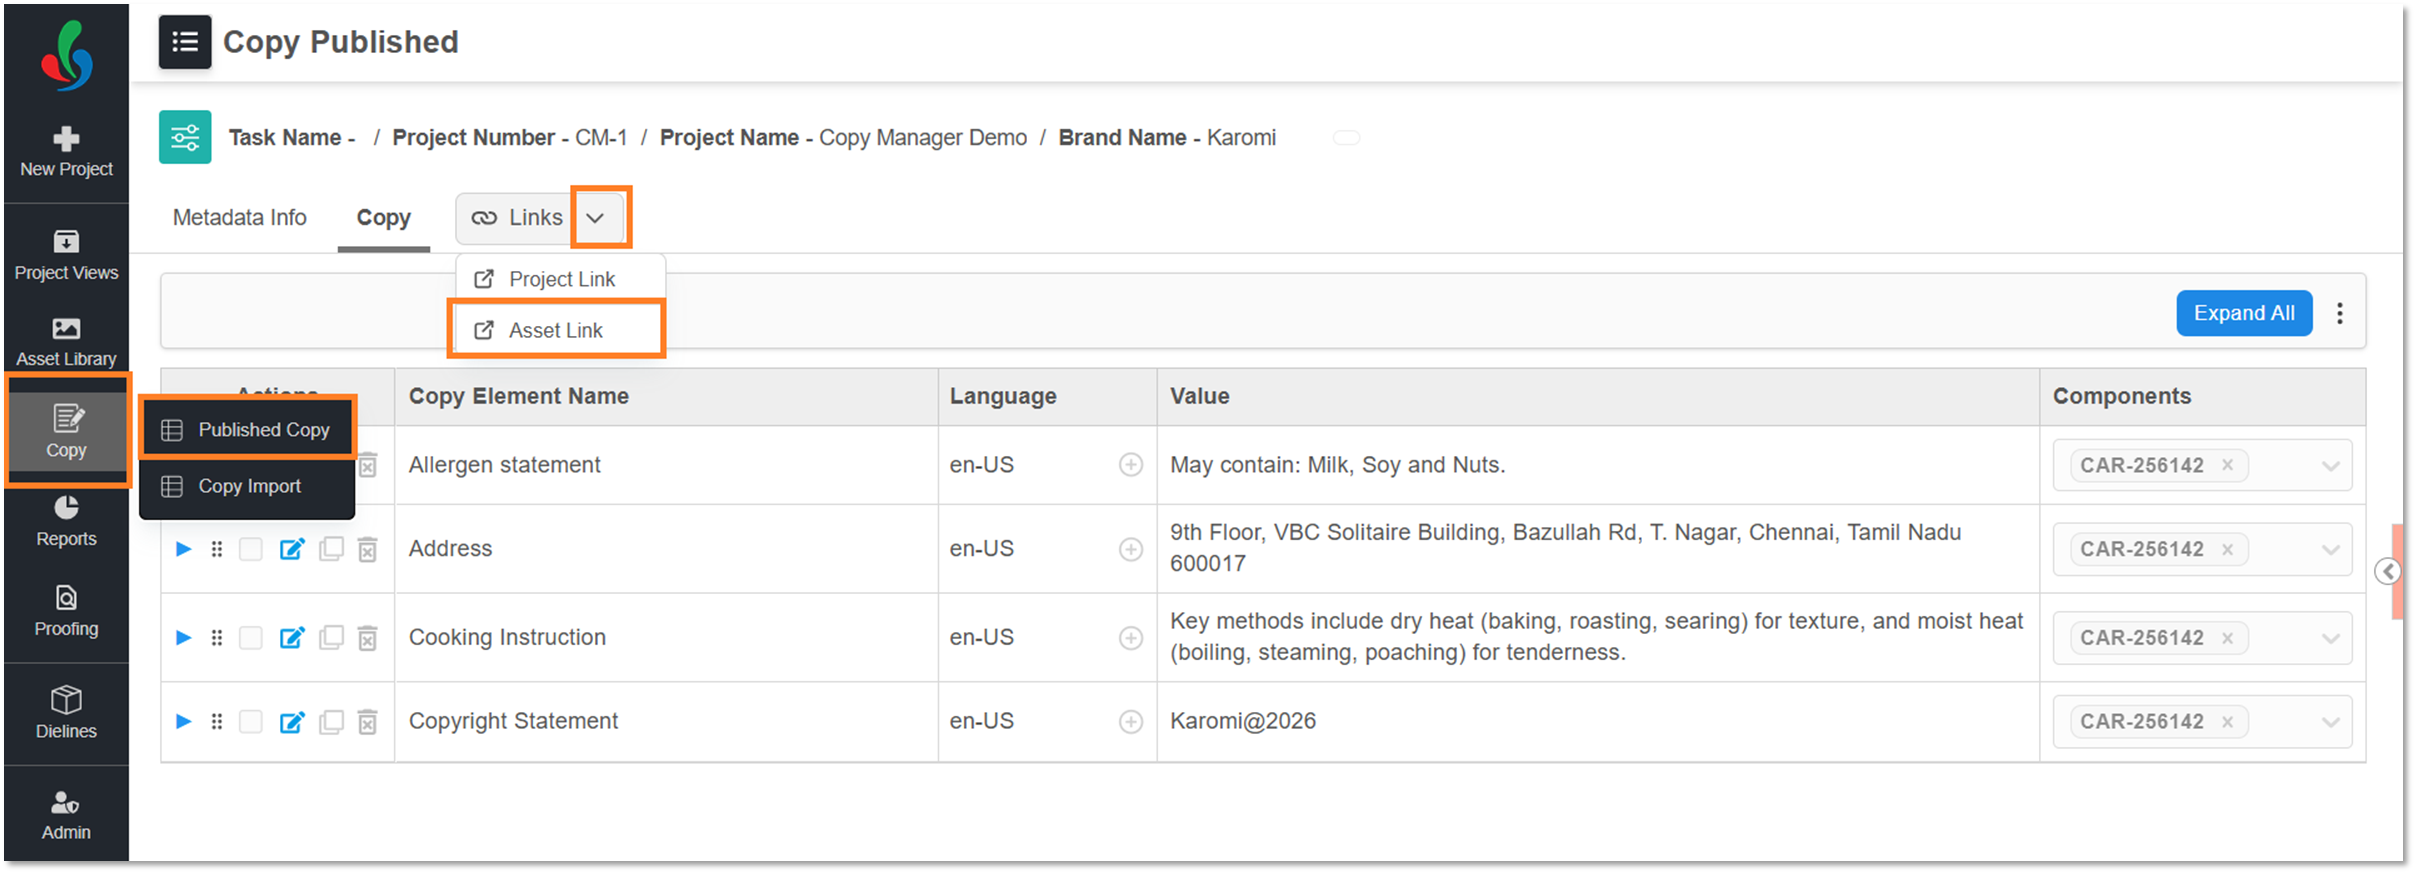Open the teal filter settings icon

click(185, 137)
